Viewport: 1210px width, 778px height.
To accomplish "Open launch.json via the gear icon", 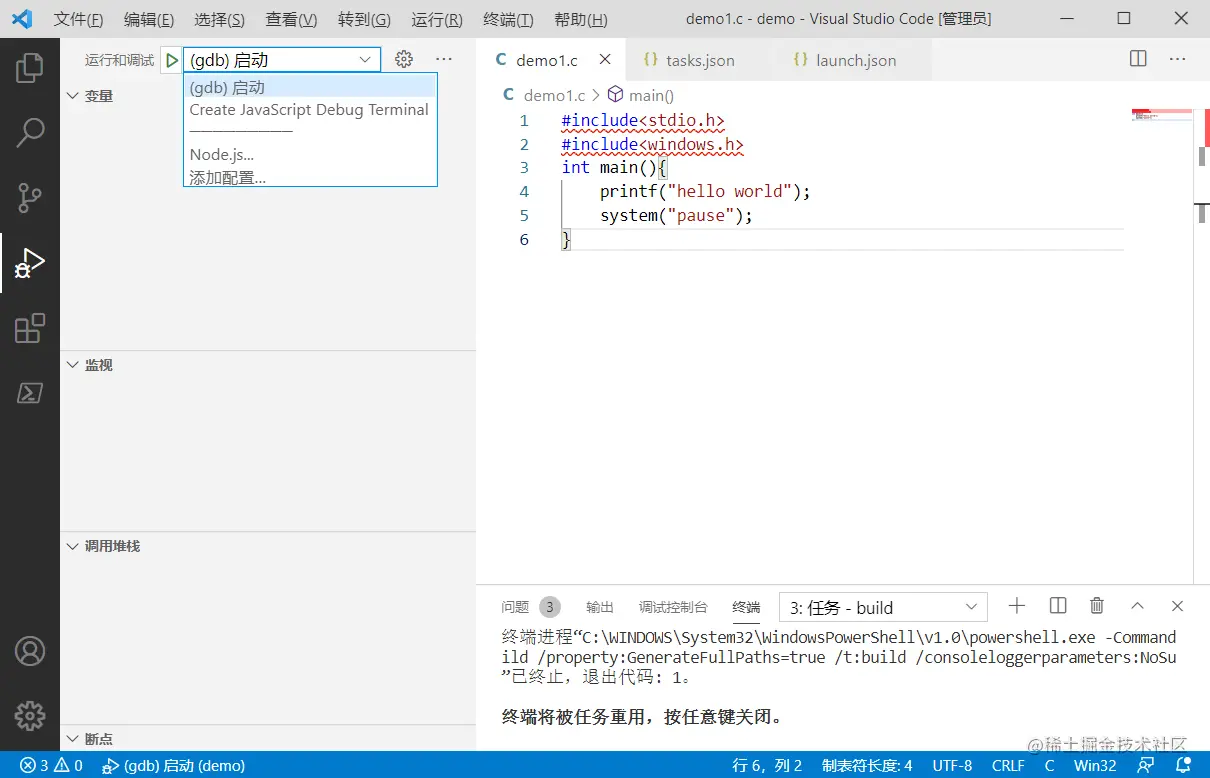I will [403, 59].
